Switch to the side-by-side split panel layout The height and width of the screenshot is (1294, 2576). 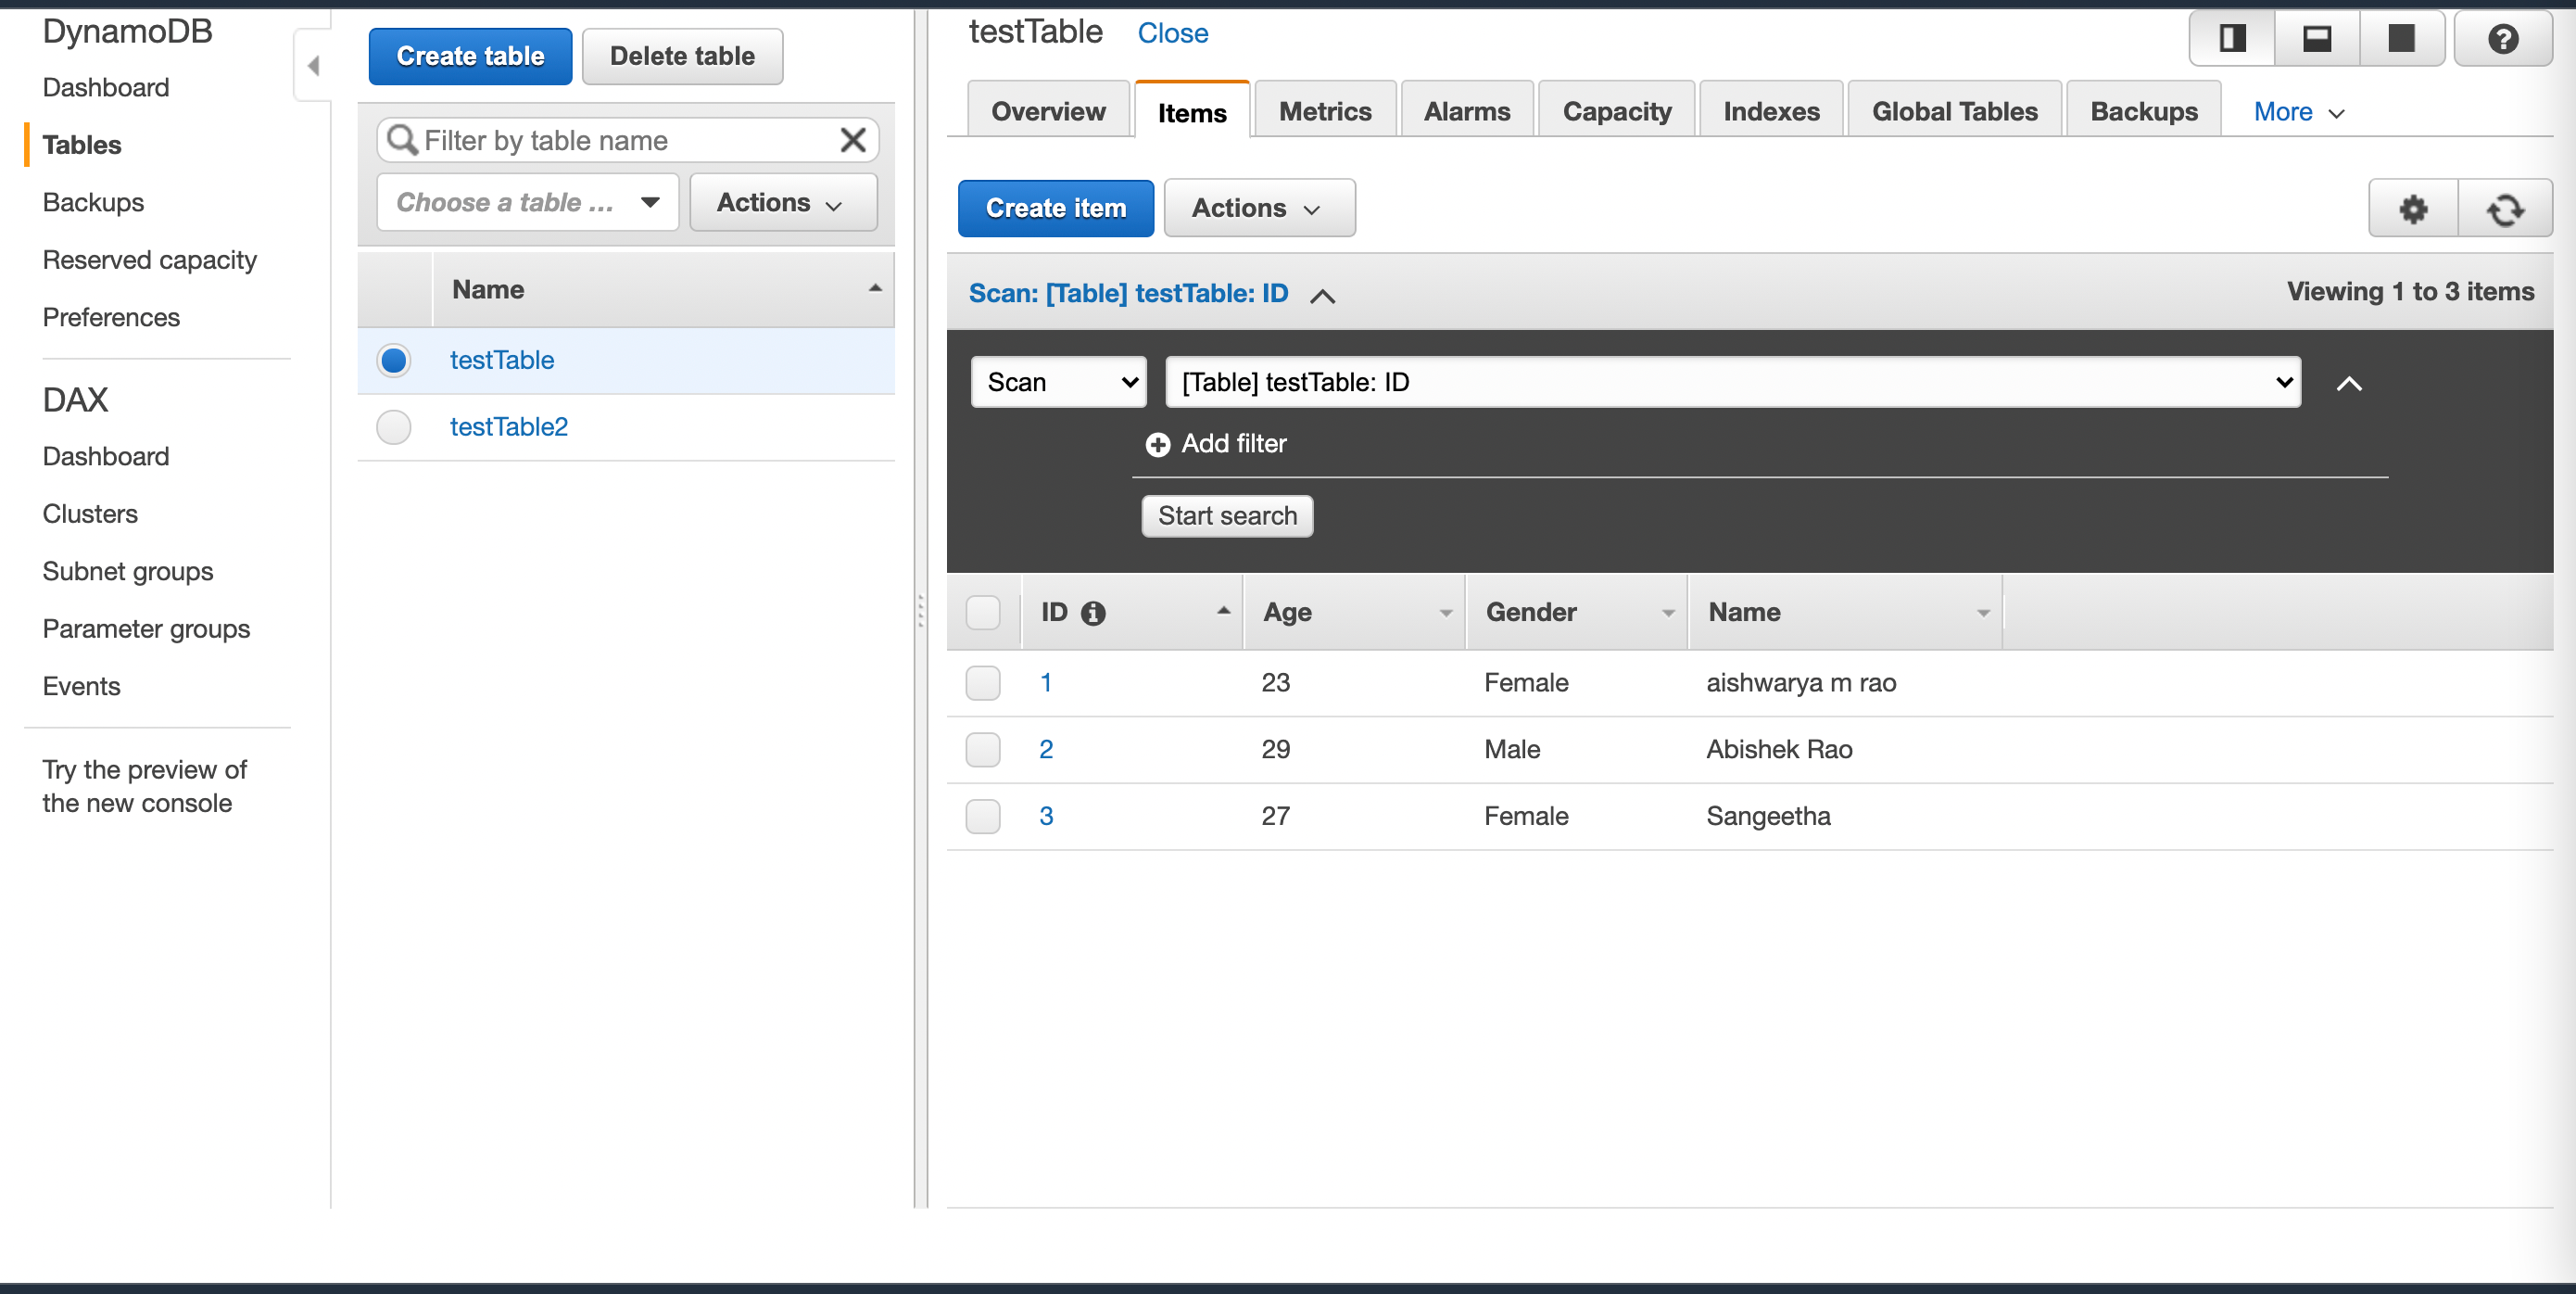[2232, 39]
